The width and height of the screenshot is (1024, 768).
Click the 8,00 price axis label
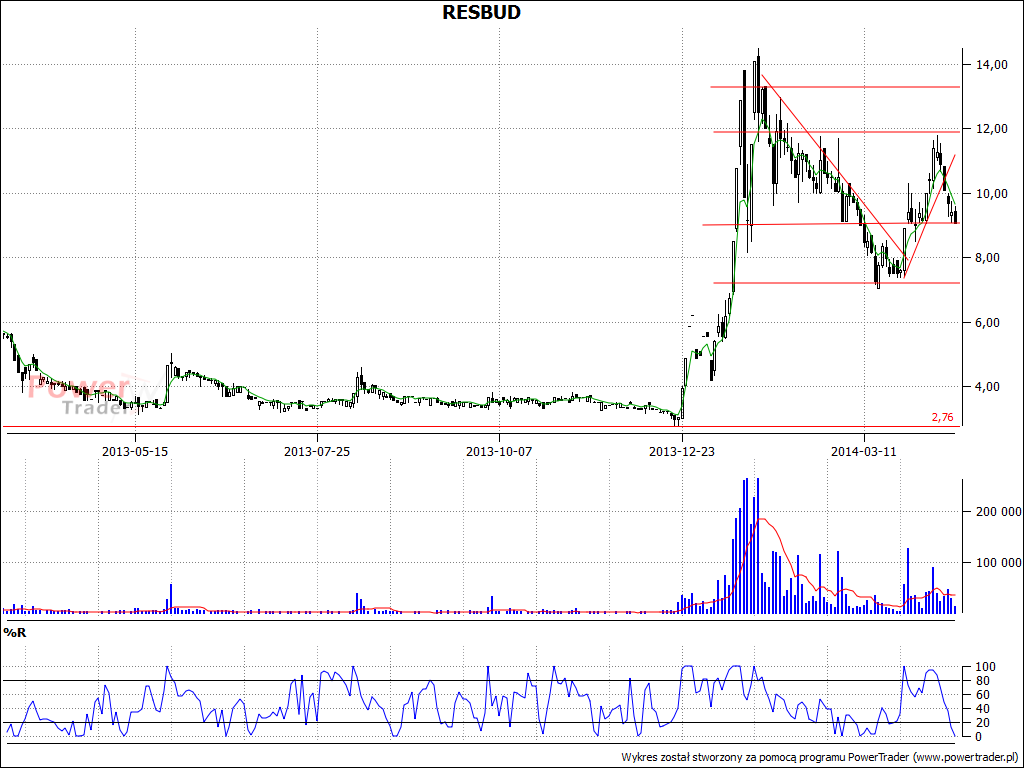[986, 258]
